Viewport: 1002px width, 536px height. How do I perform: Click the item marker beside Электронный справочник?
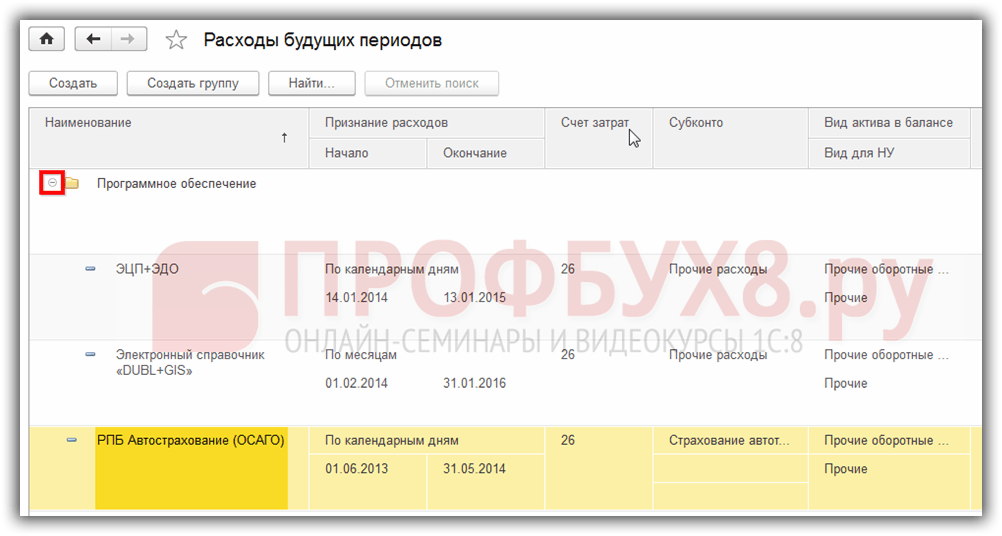click(x=90, y=355)
